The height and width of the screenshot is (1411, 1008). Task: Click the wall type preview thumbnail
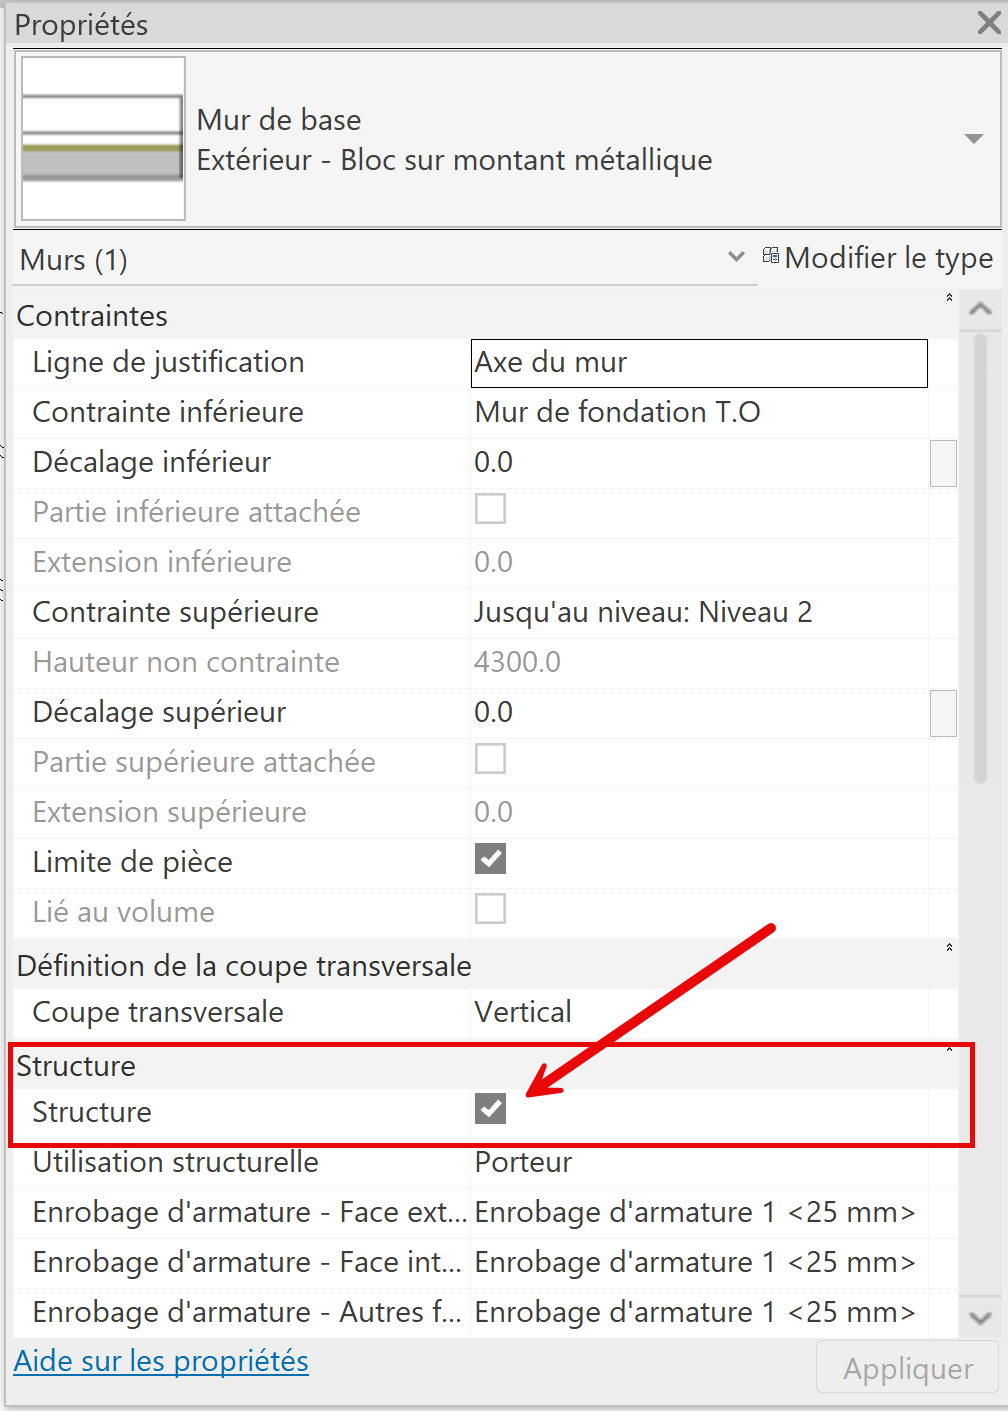point(103,138)
